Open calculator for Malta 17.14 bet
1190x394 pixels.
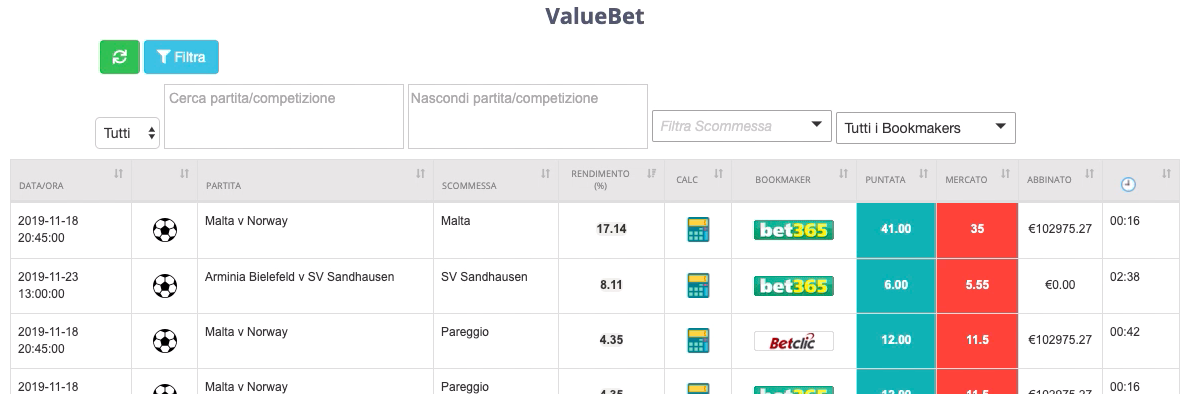[697, 229]
